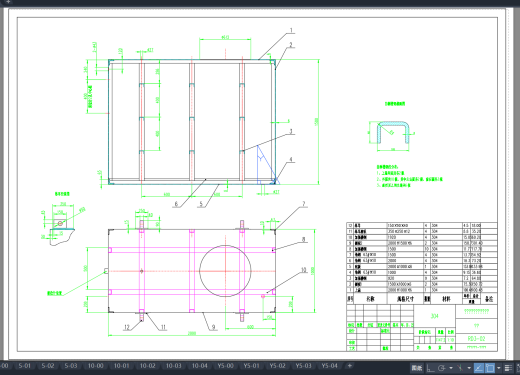
Task: Go to the 10-03 layout tab
Action: [173, 366]
